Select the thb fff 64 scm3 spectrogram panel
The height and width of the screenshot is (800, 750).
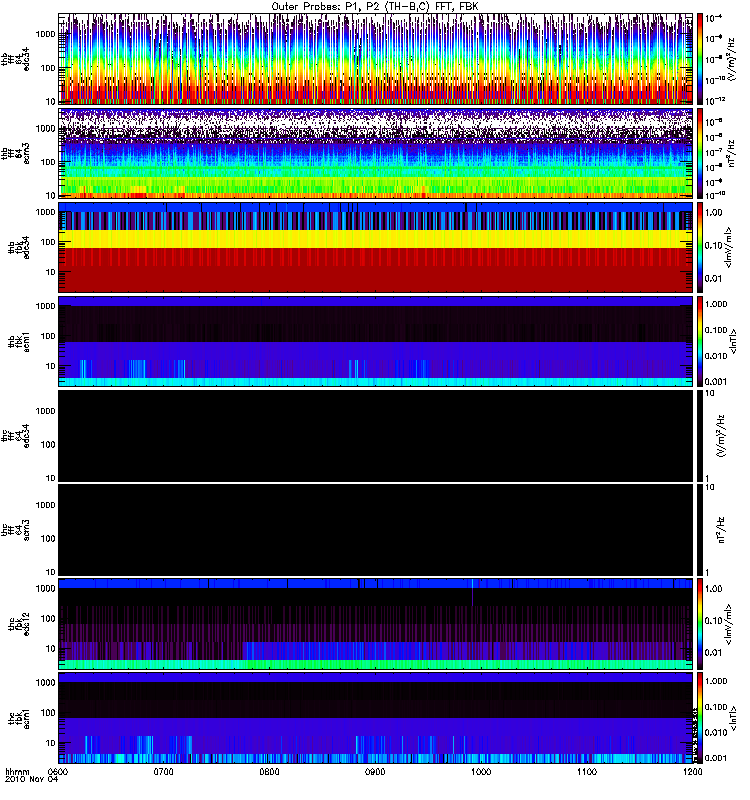pos(376,153)
